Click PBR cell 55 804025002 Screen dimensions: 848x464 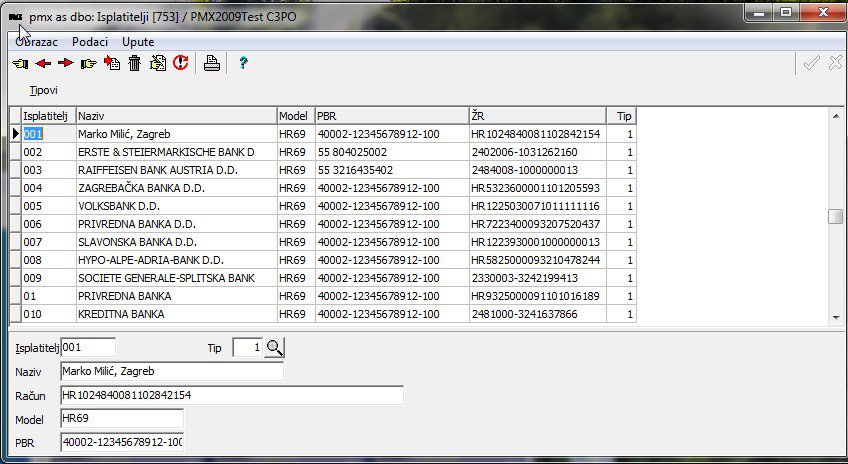(x=392, y=152)
